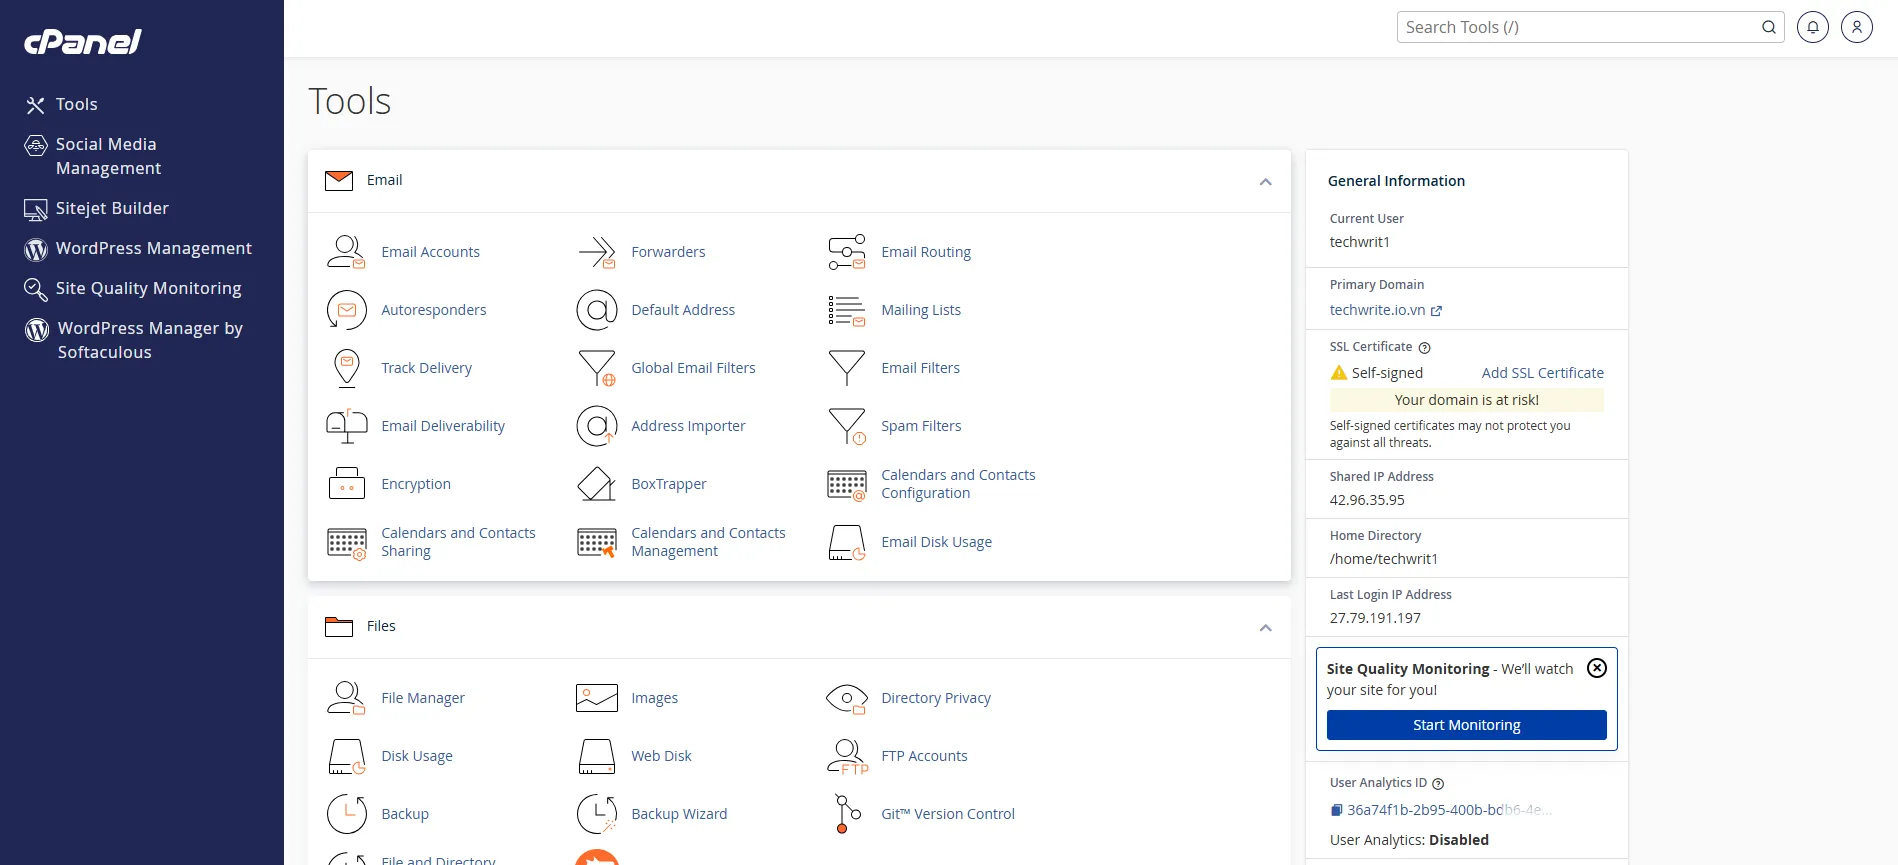The width and height of the screenshot is (1898, 865).
Task: Collapse the Email section
Action: click(1265, 182)
